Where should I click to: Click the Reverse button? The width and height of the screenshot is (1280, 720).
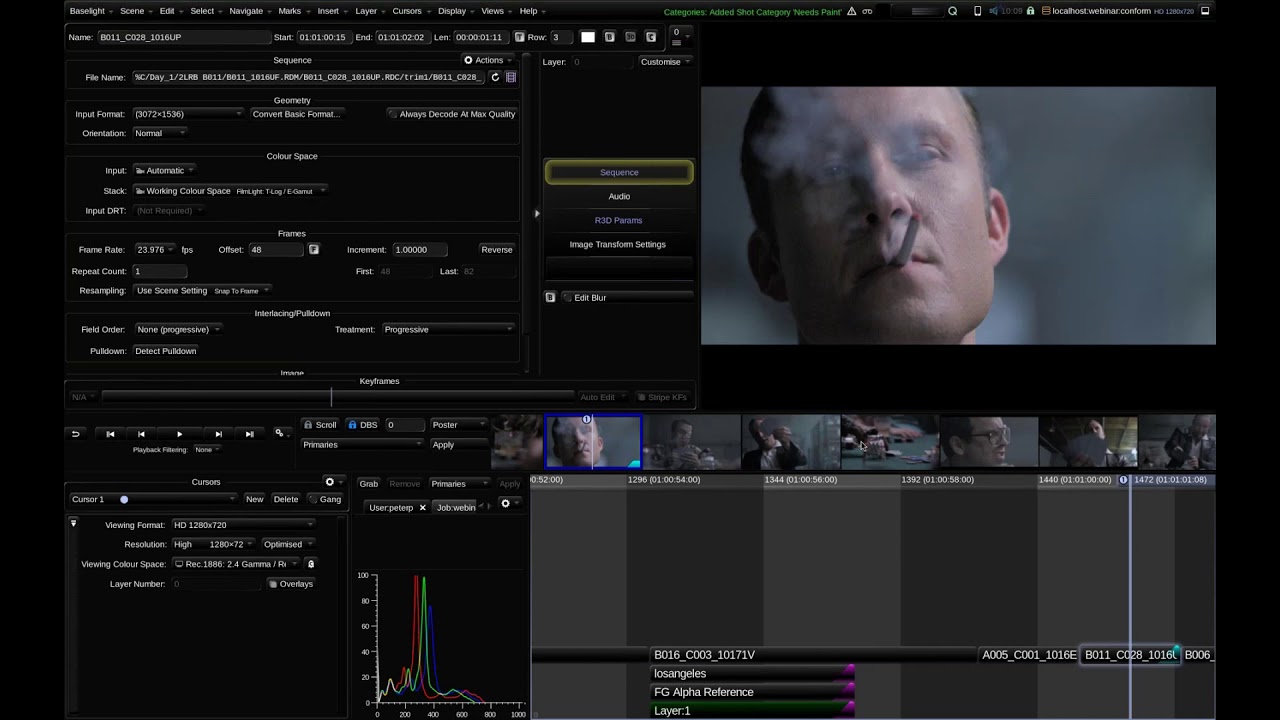coord(496,249)
